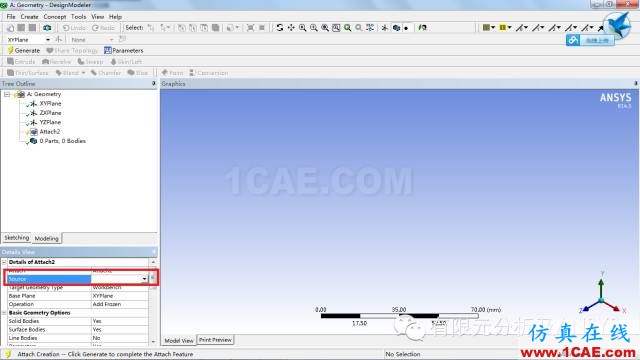640x360 pixels.
Task: Open the Source dropdown arrow
Action: point(144,279)
